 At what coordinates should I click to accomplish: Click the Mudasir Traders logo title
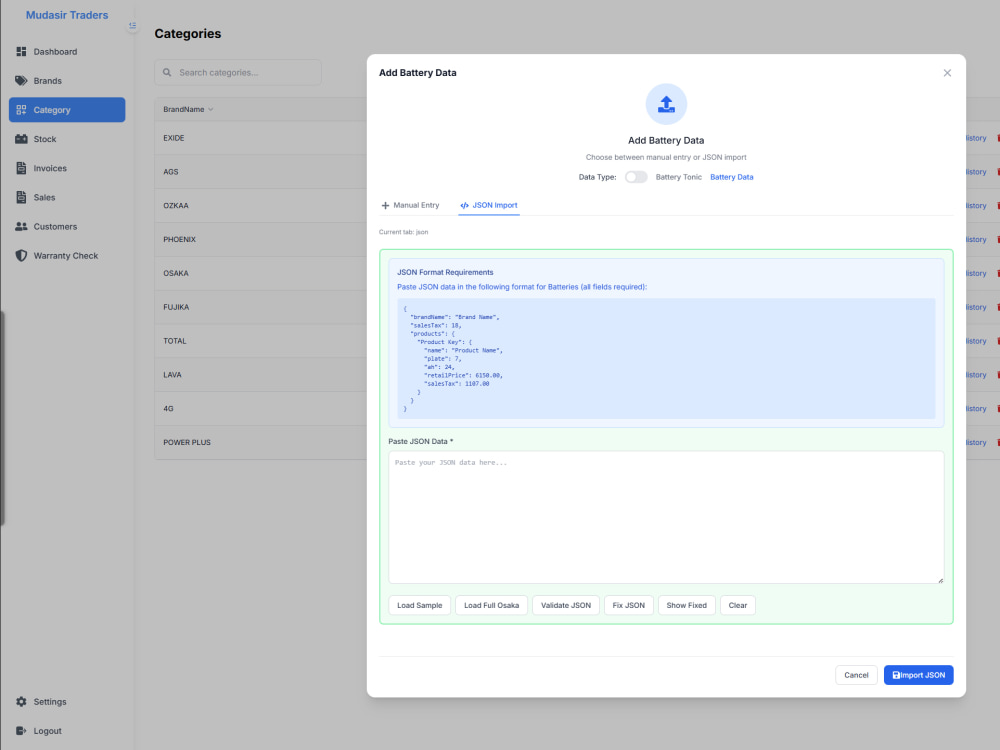pyautogui.click(x=67, y=15)
